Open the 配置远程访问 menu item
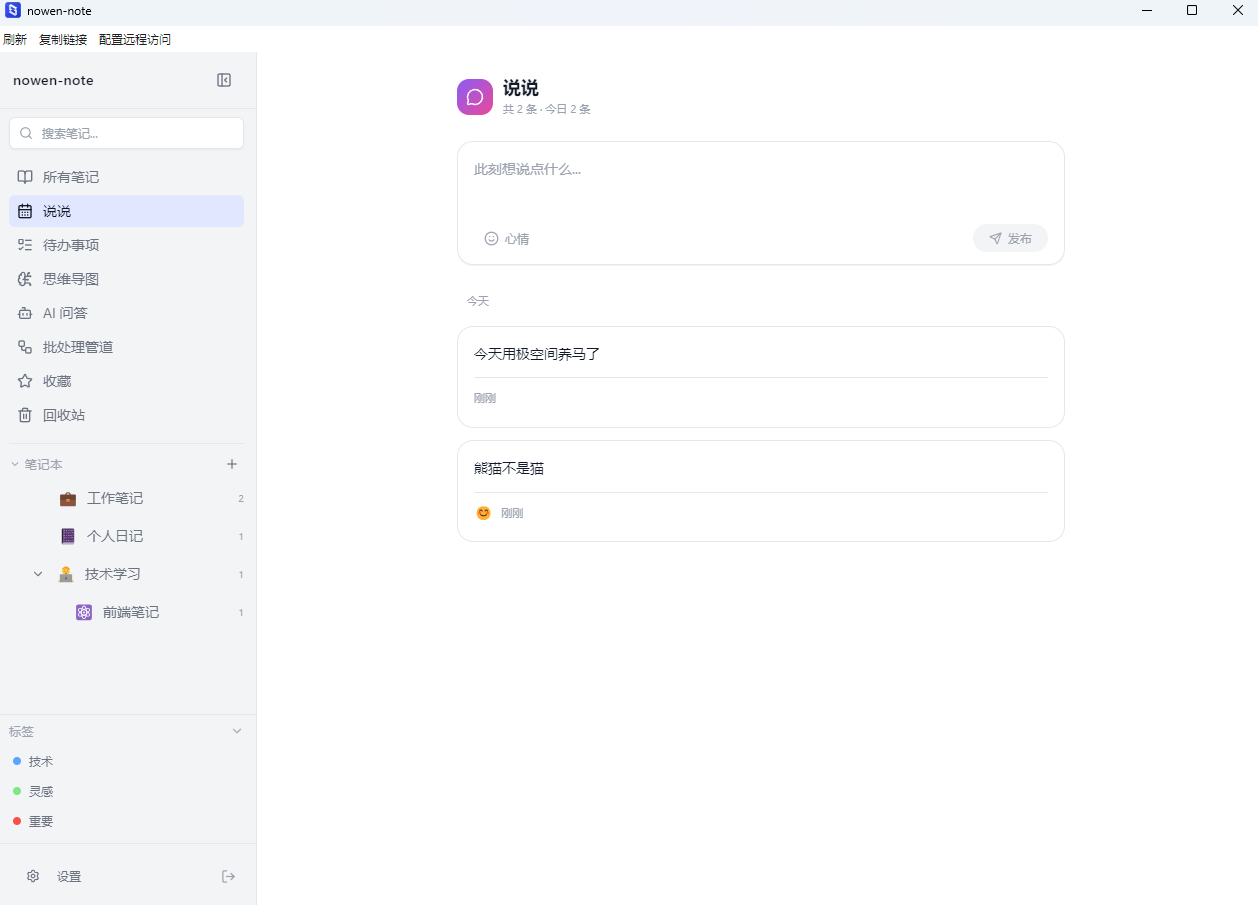The width and height of the screenshot is (1258, 905). coord(135,40)
